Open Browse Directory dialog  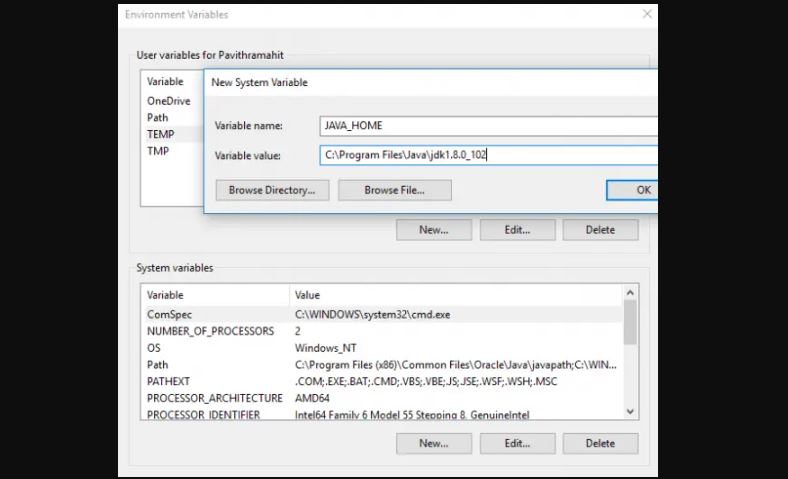coord(272,190)
